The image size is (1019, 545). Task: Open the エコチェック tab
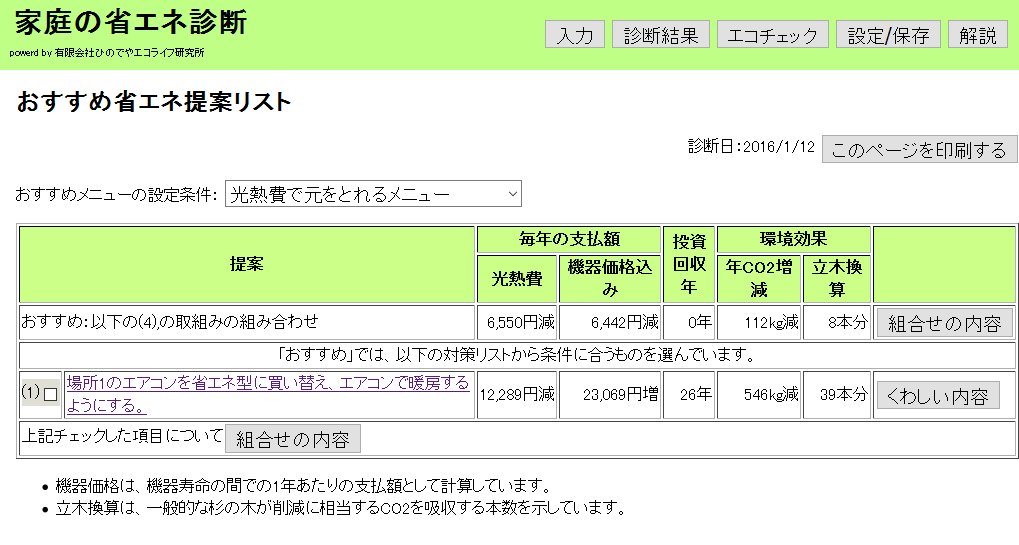coord(772,34)
